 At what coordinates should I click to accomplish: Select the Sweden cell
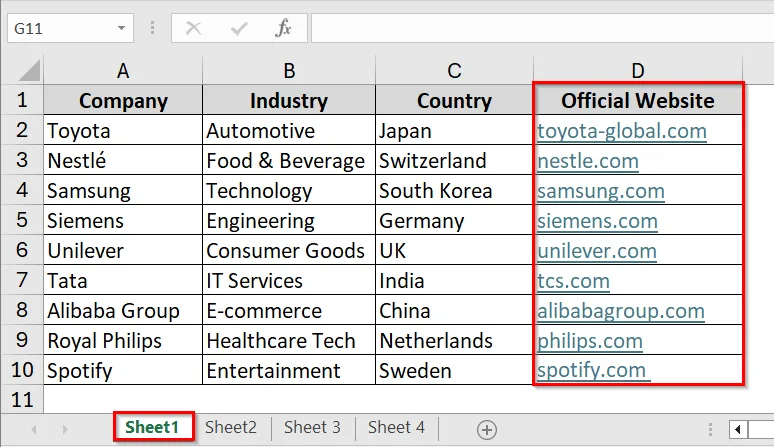tap(454, 370)
